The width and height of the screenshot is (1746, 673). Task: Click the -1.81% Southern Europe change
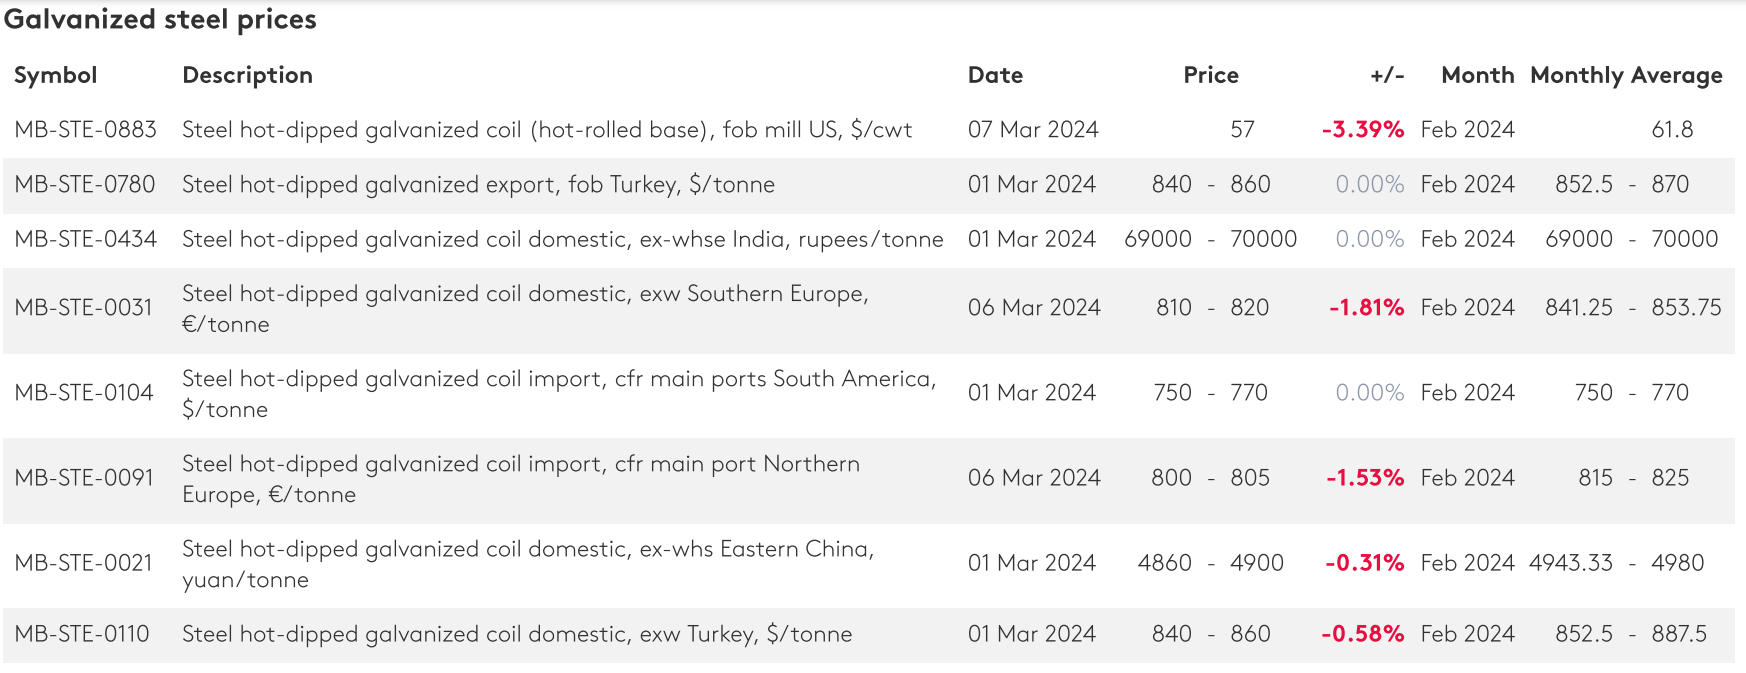click(x=1366, y=308)
